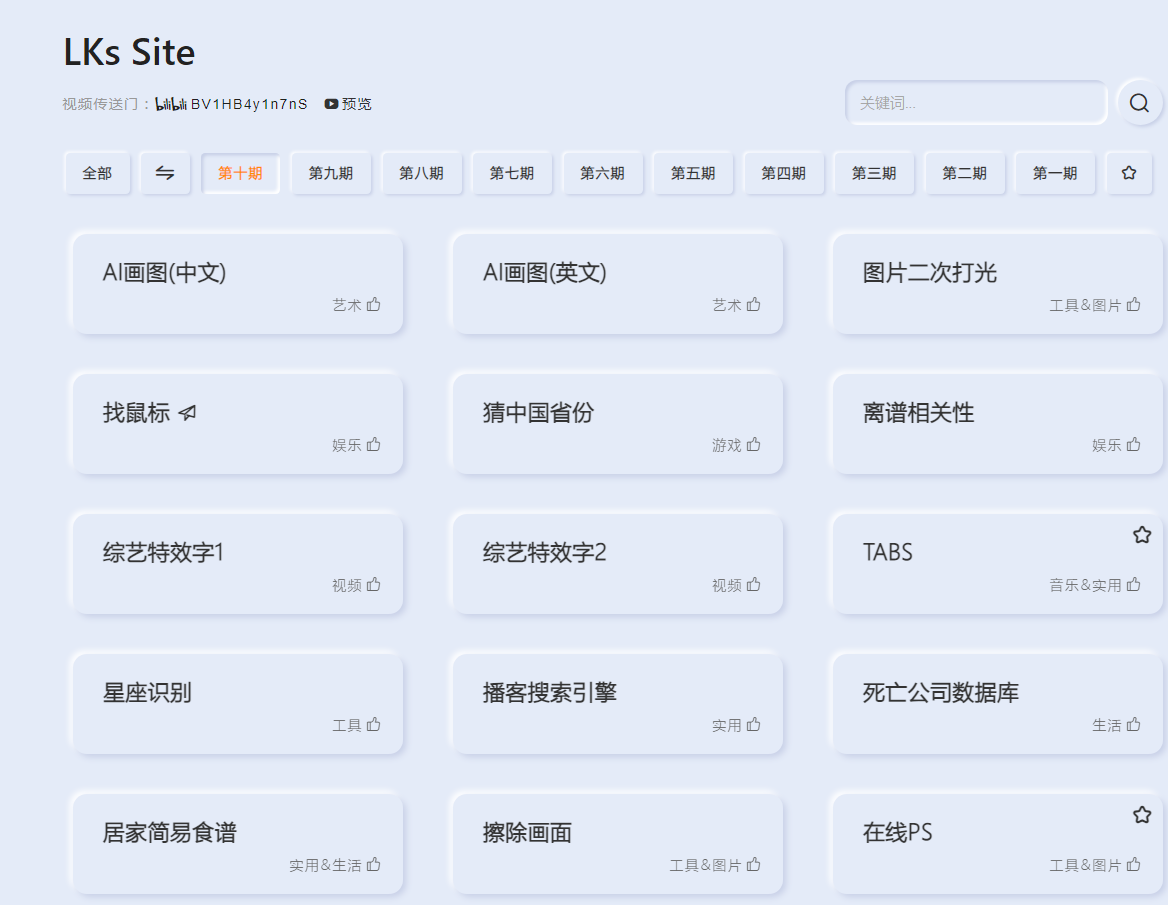Image resolution: width=1168 pixels, height=905 pixels.
Task: Click the 生活 tag on 死亡公司数据库
Action: tap(1106, 725)
